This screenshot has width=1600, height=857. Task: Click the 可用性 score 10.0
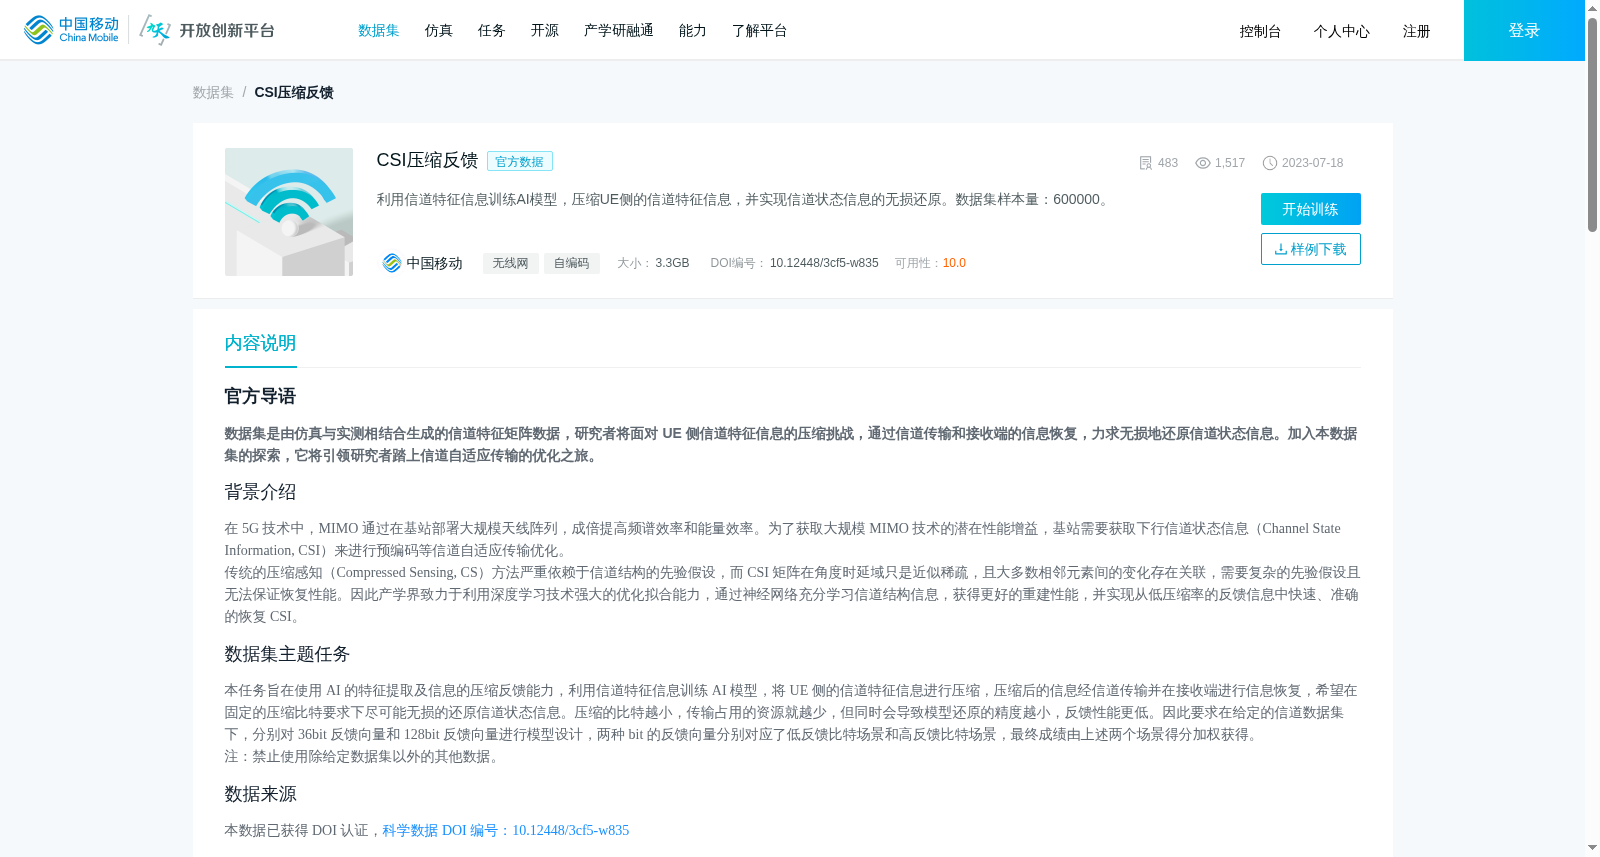tap(954, 263)
